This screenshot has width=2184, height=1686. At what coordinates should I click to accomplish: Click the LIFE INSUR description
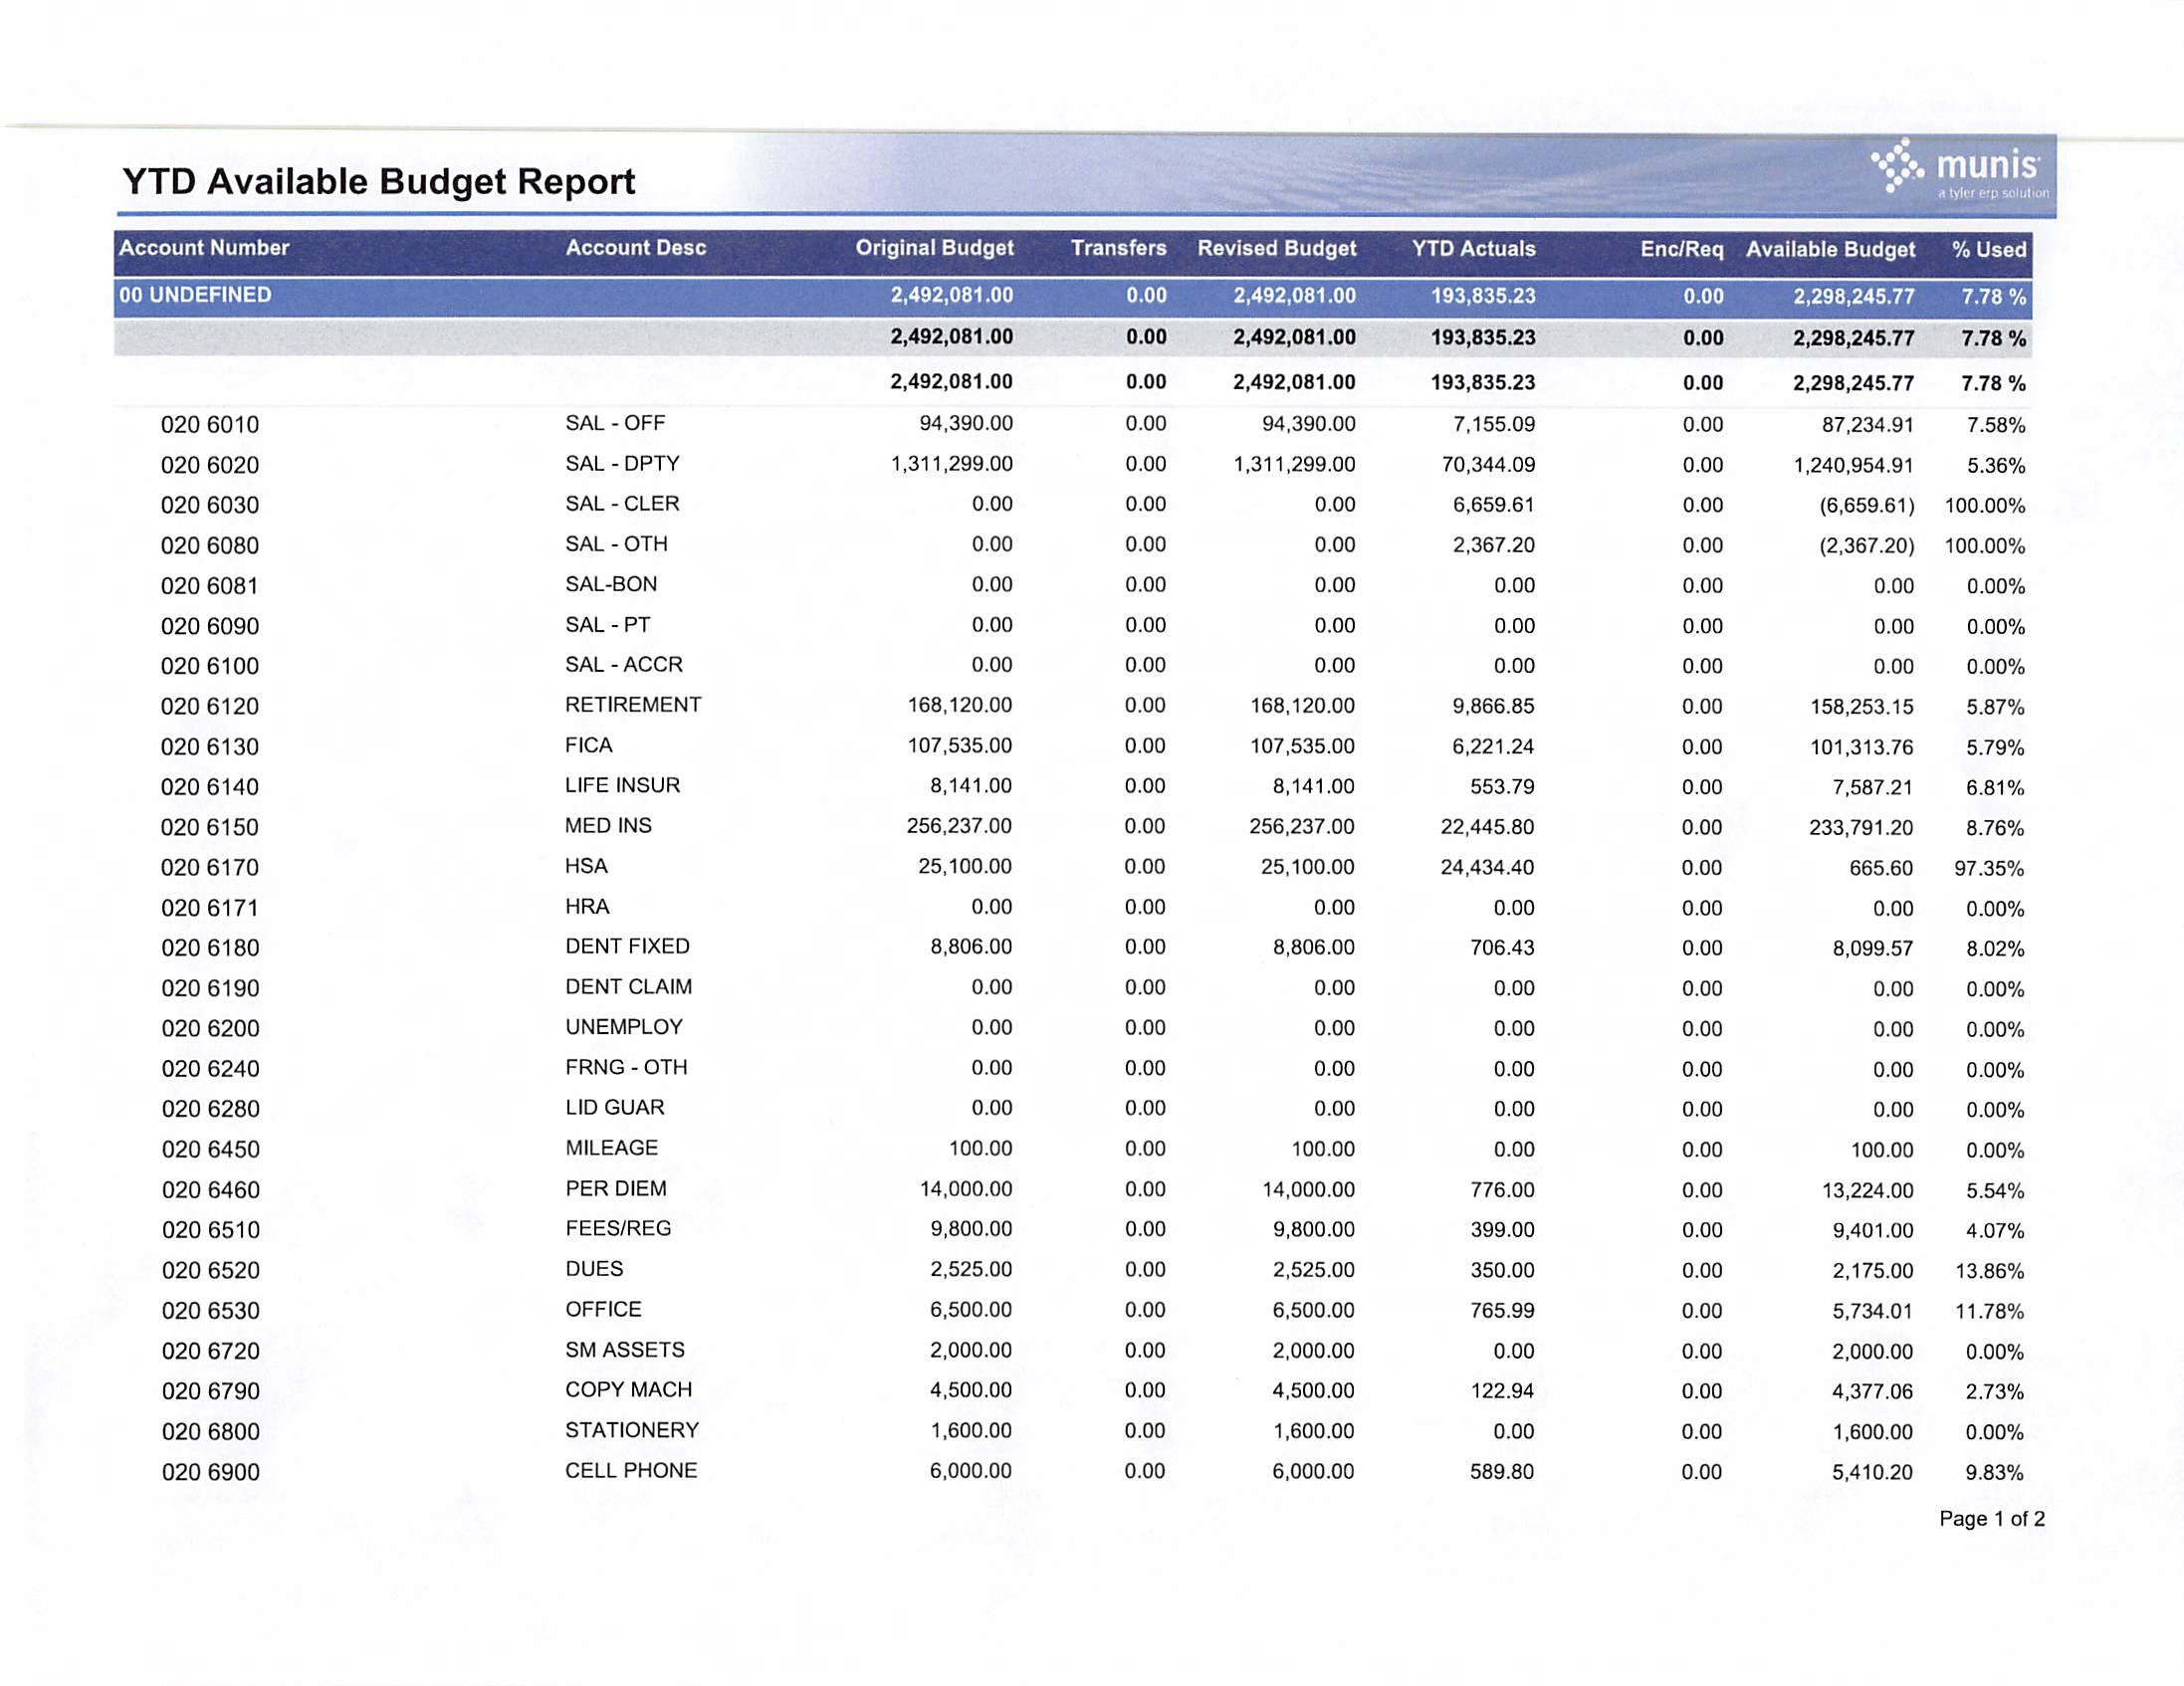coord(622,785)
